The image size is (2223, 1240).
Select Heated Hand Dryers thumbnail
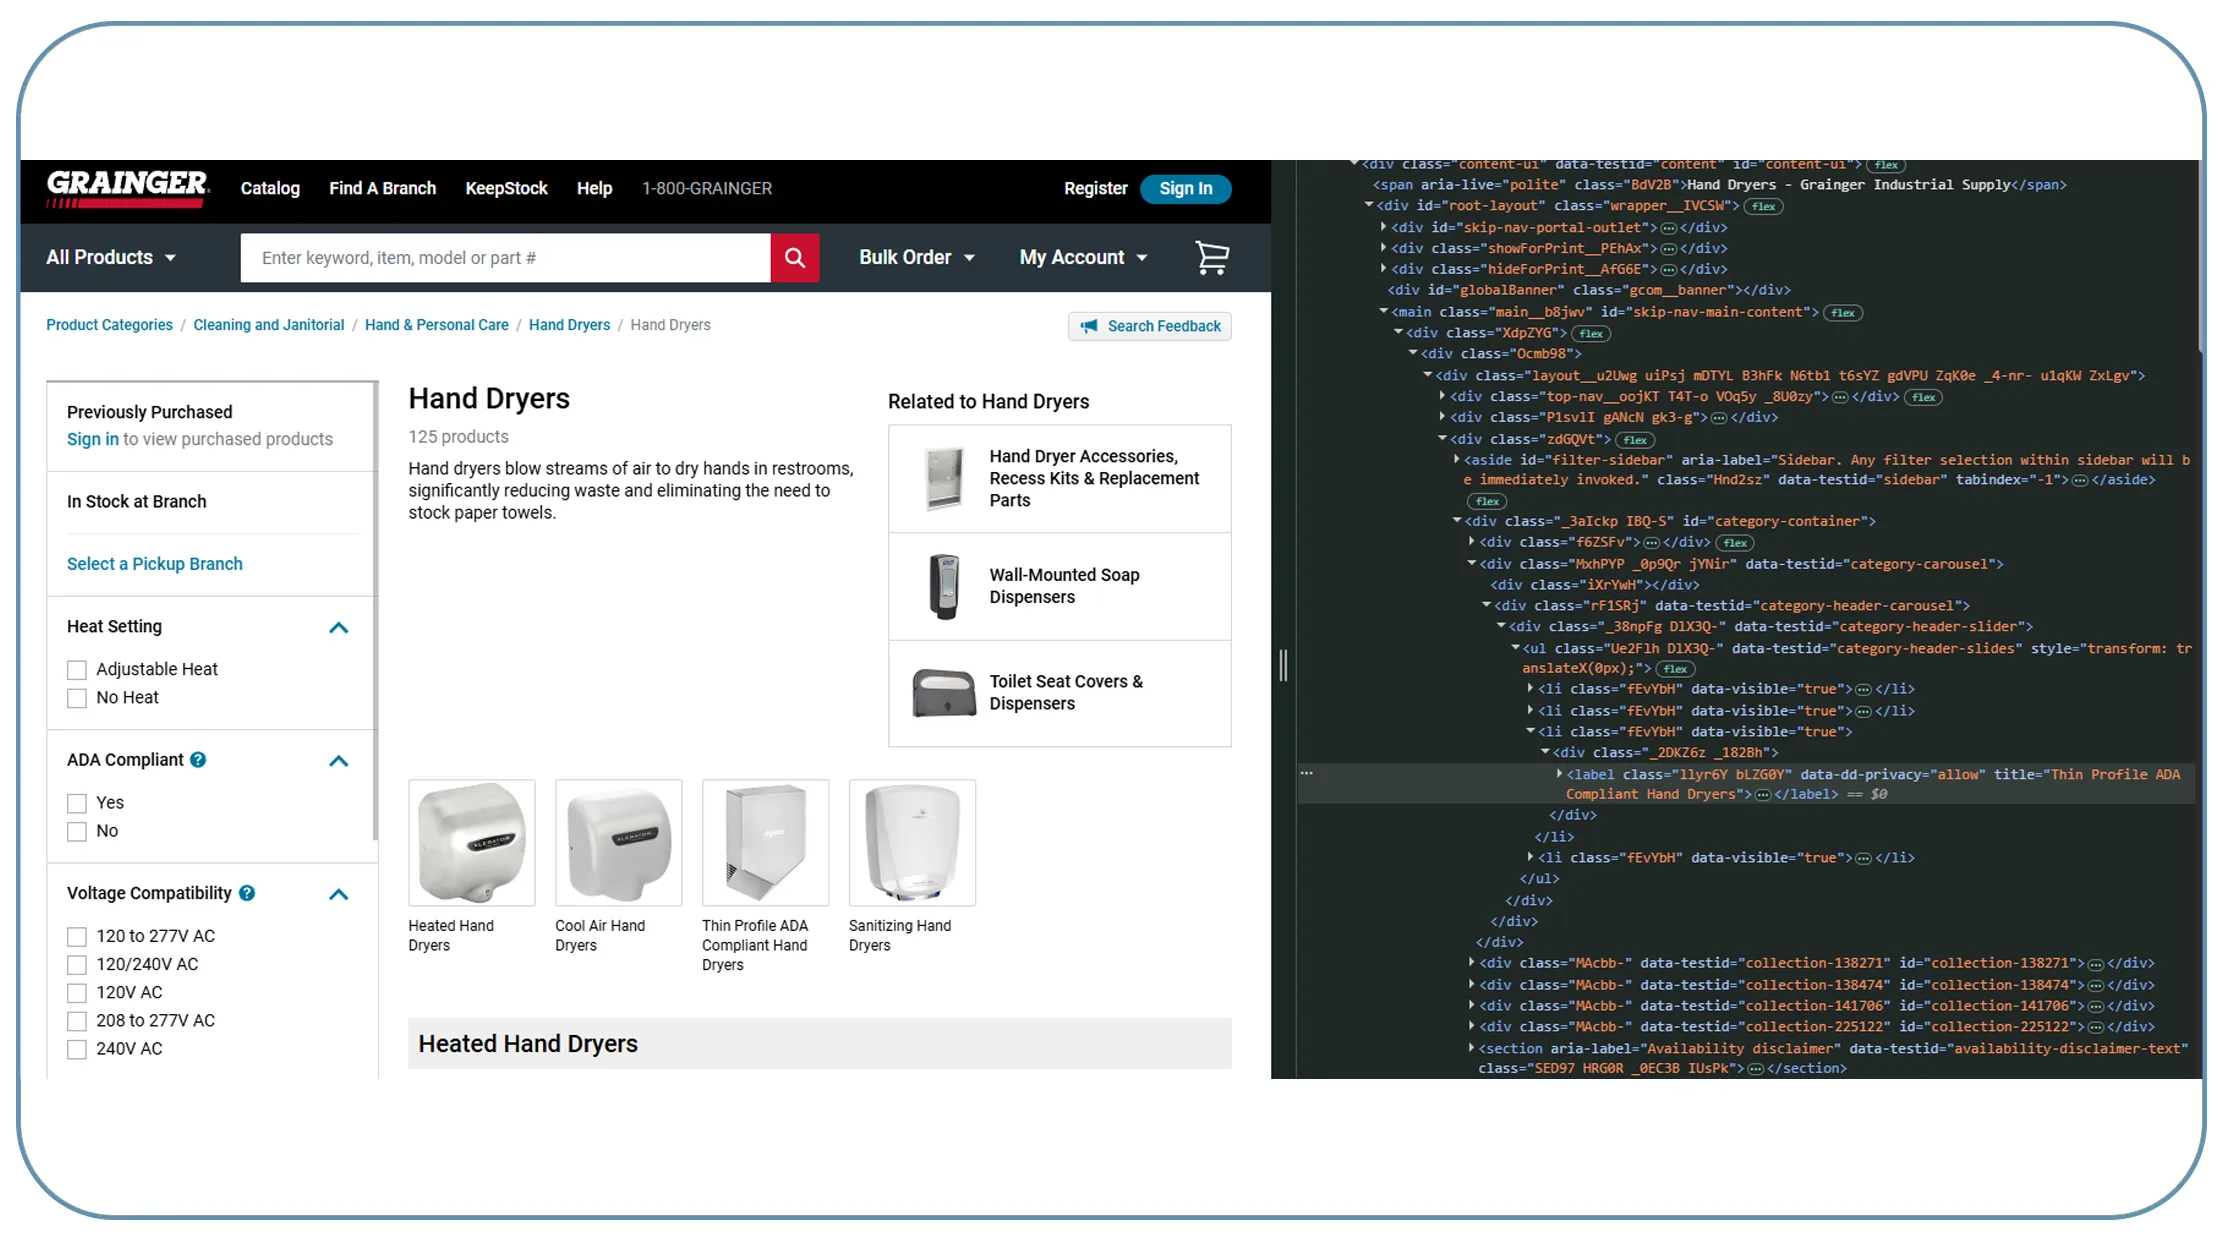[472, 843]
